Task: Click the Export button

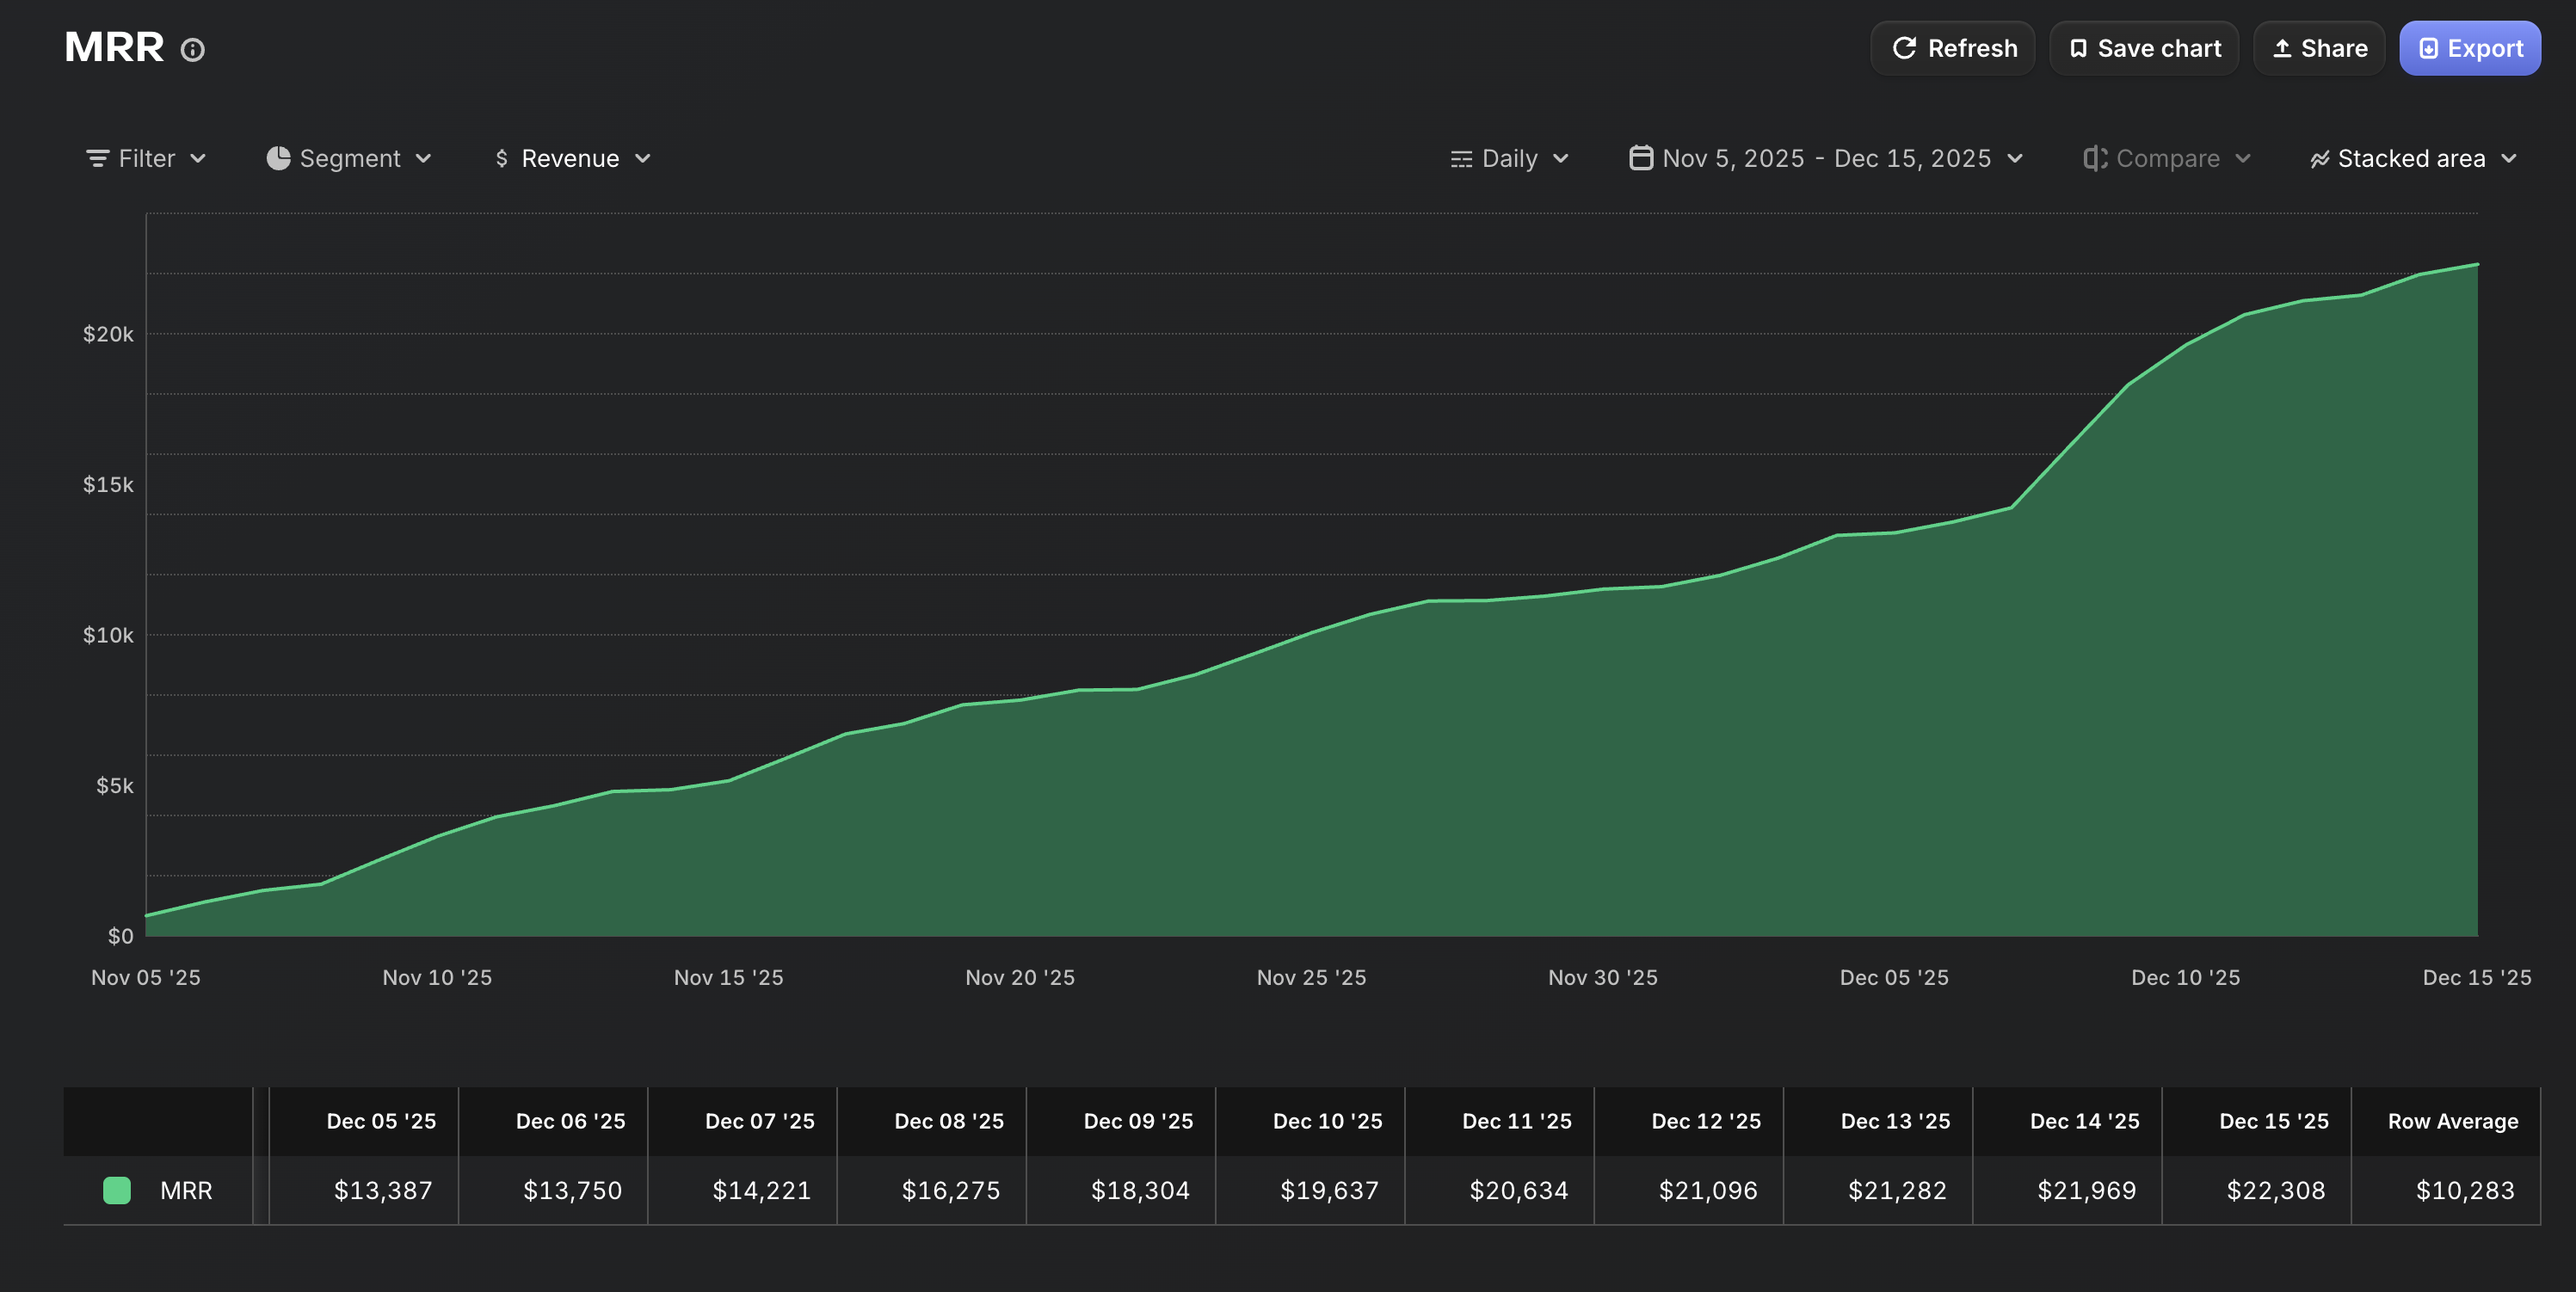Action: point(2469,47)
